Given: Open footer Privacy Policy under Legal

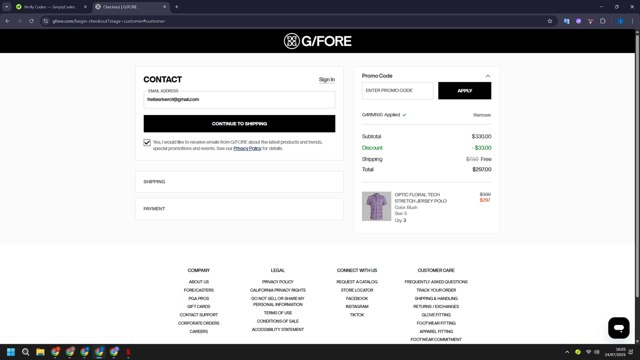Looking at the screenshot, I should [x=278, y=282].
